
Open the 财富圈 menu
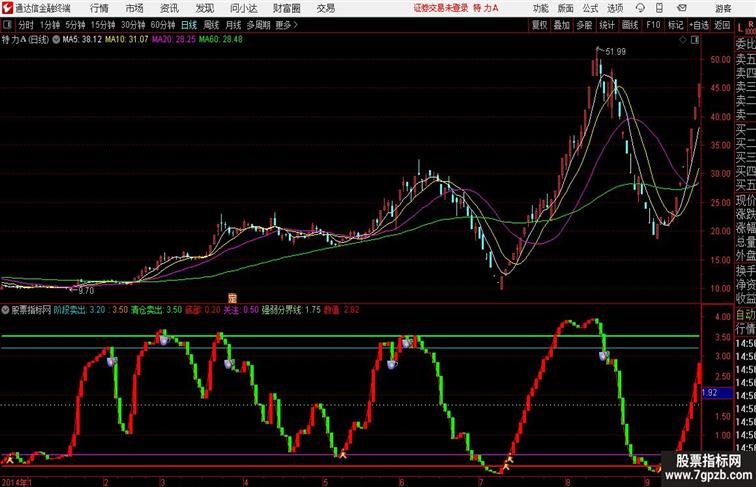pos(286,8)
